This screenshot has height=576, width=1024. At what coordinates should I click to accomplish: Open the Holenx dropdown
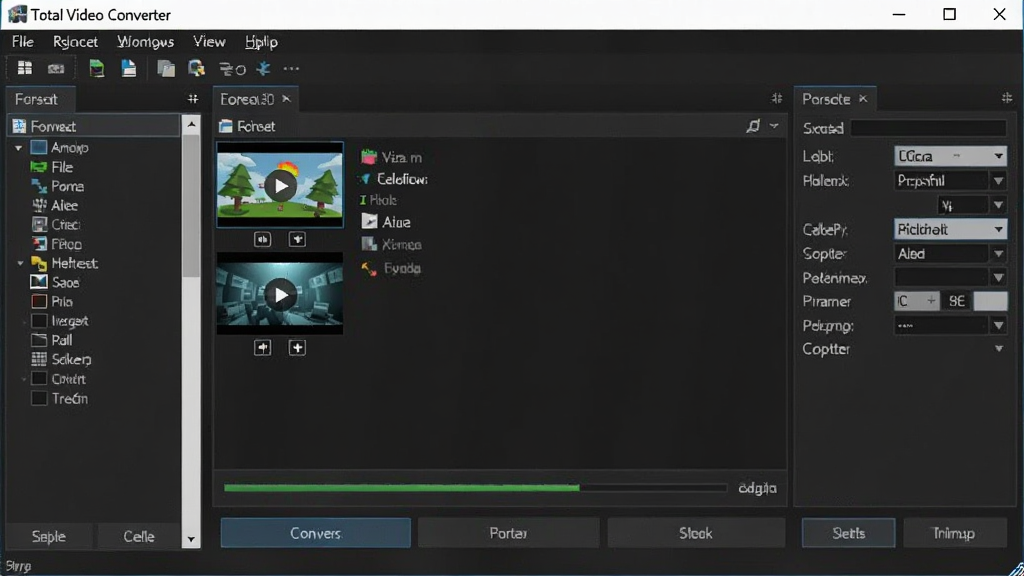(x=950, y=180)
